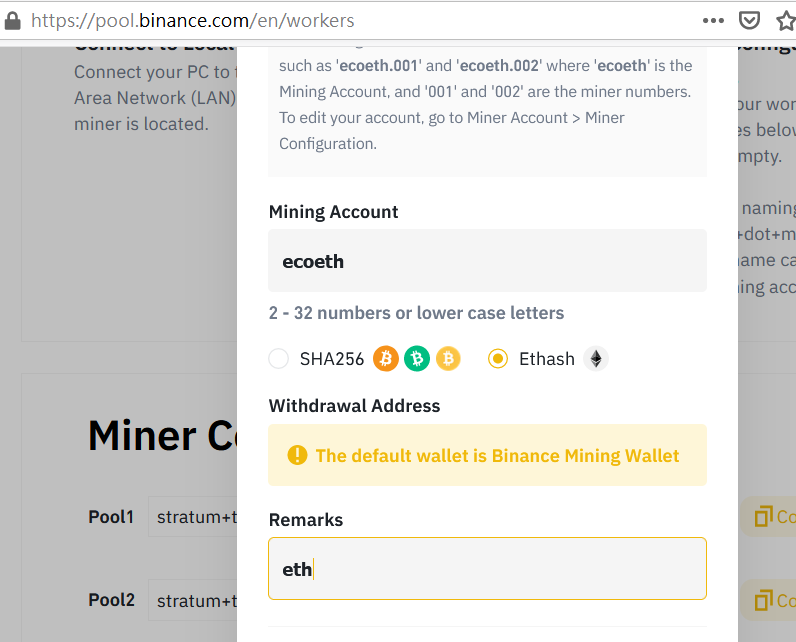This screenshot has width=796, height=642.
Task: Click the browser URL address bar
Action: (355, 21)
